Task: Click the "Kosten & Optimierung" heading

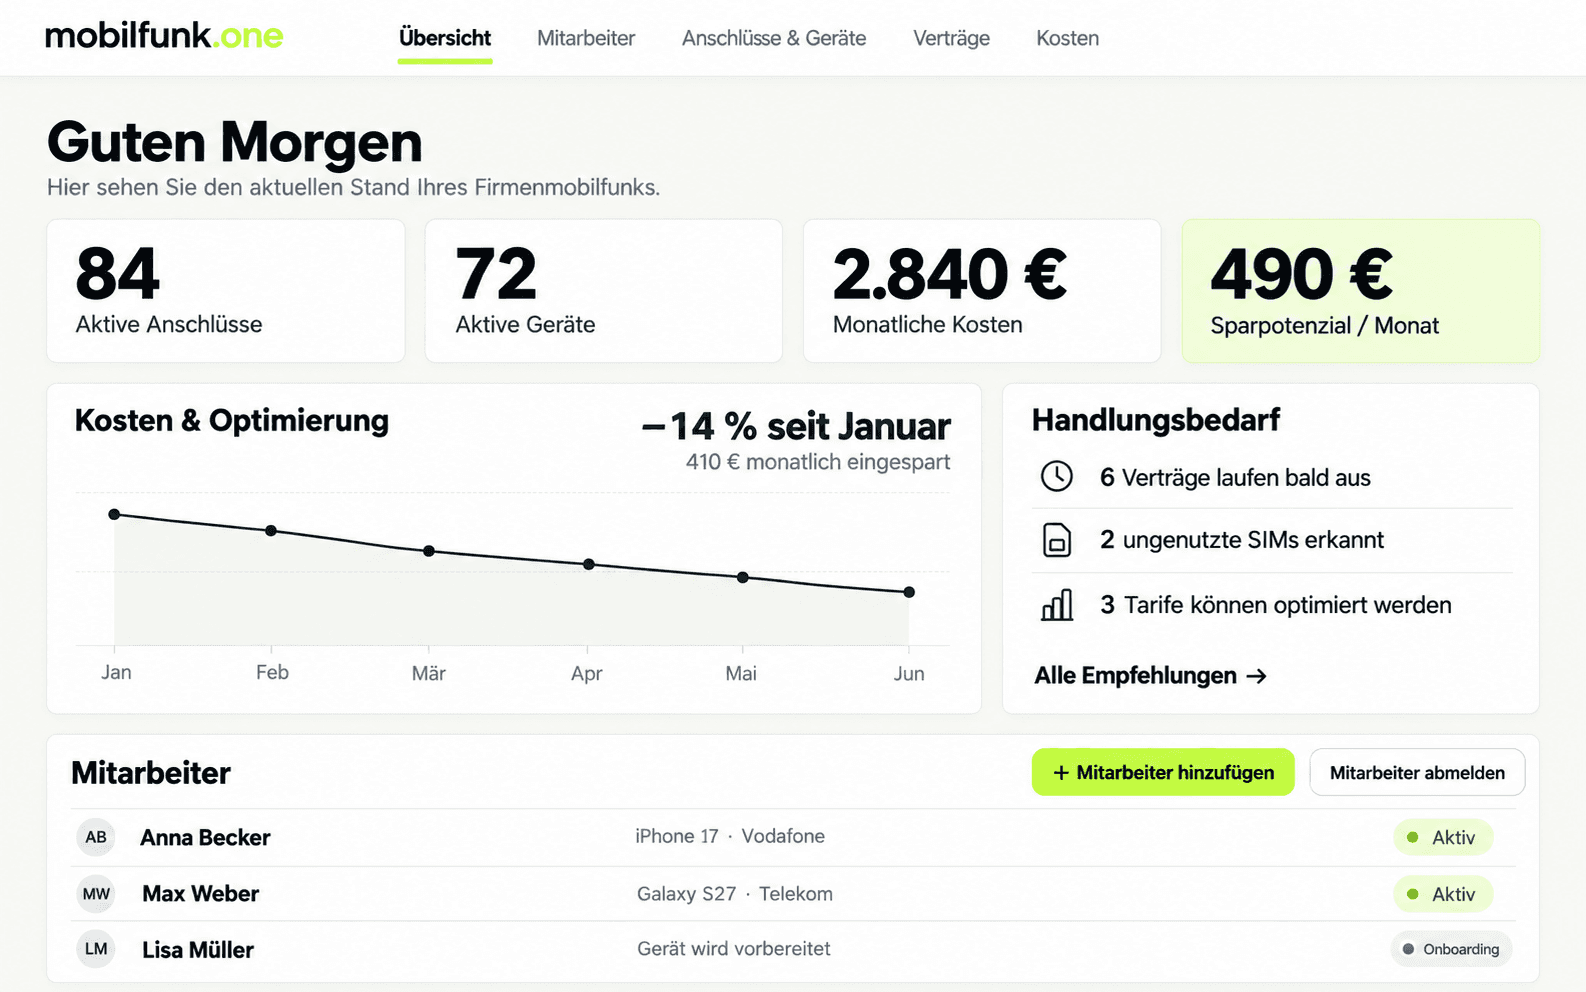Action: [x=232, y=421]
